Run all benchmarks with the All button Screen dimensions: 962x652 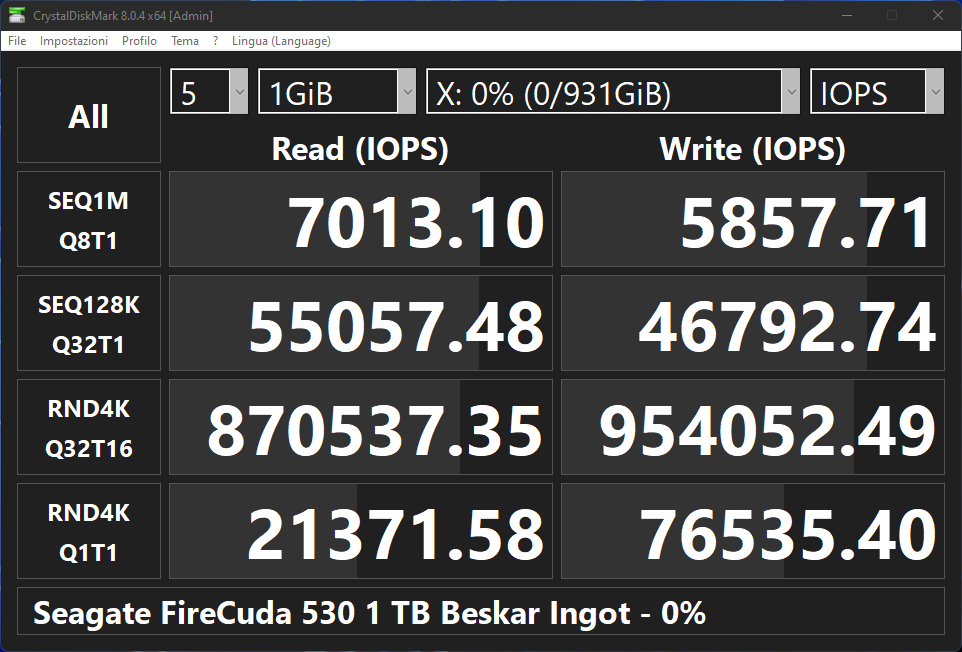88,115
